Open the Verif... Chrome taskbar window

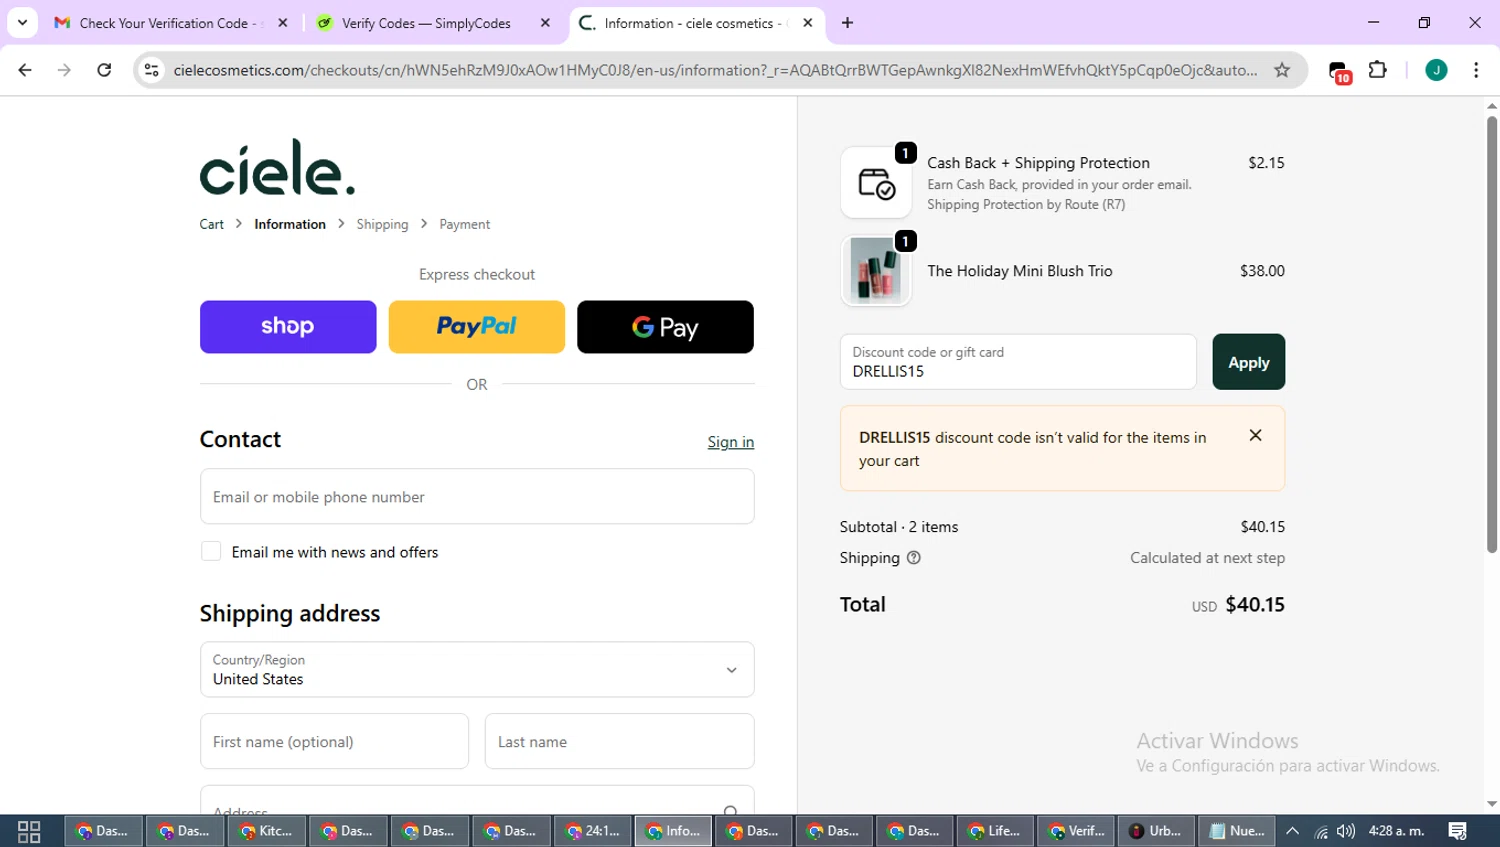(1077, 831)
